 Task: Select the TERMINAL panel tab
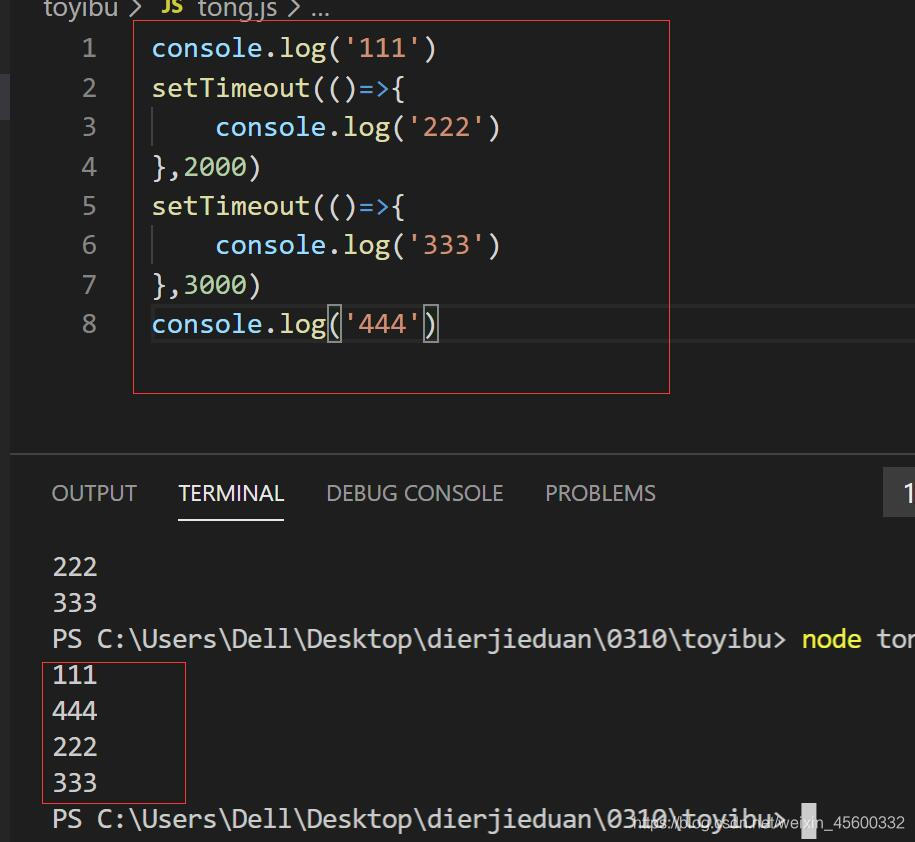(x=231, y=494)
